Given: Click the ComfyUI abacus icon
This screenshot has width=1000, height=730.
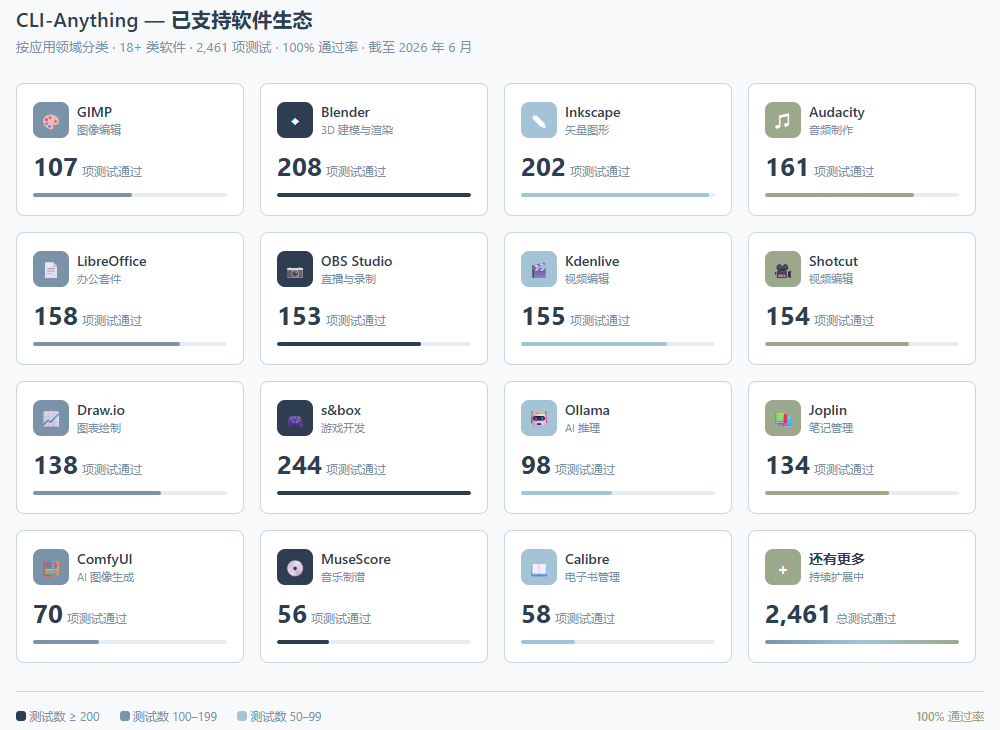Looking at the screenshot, I should (x=51, y=567).
